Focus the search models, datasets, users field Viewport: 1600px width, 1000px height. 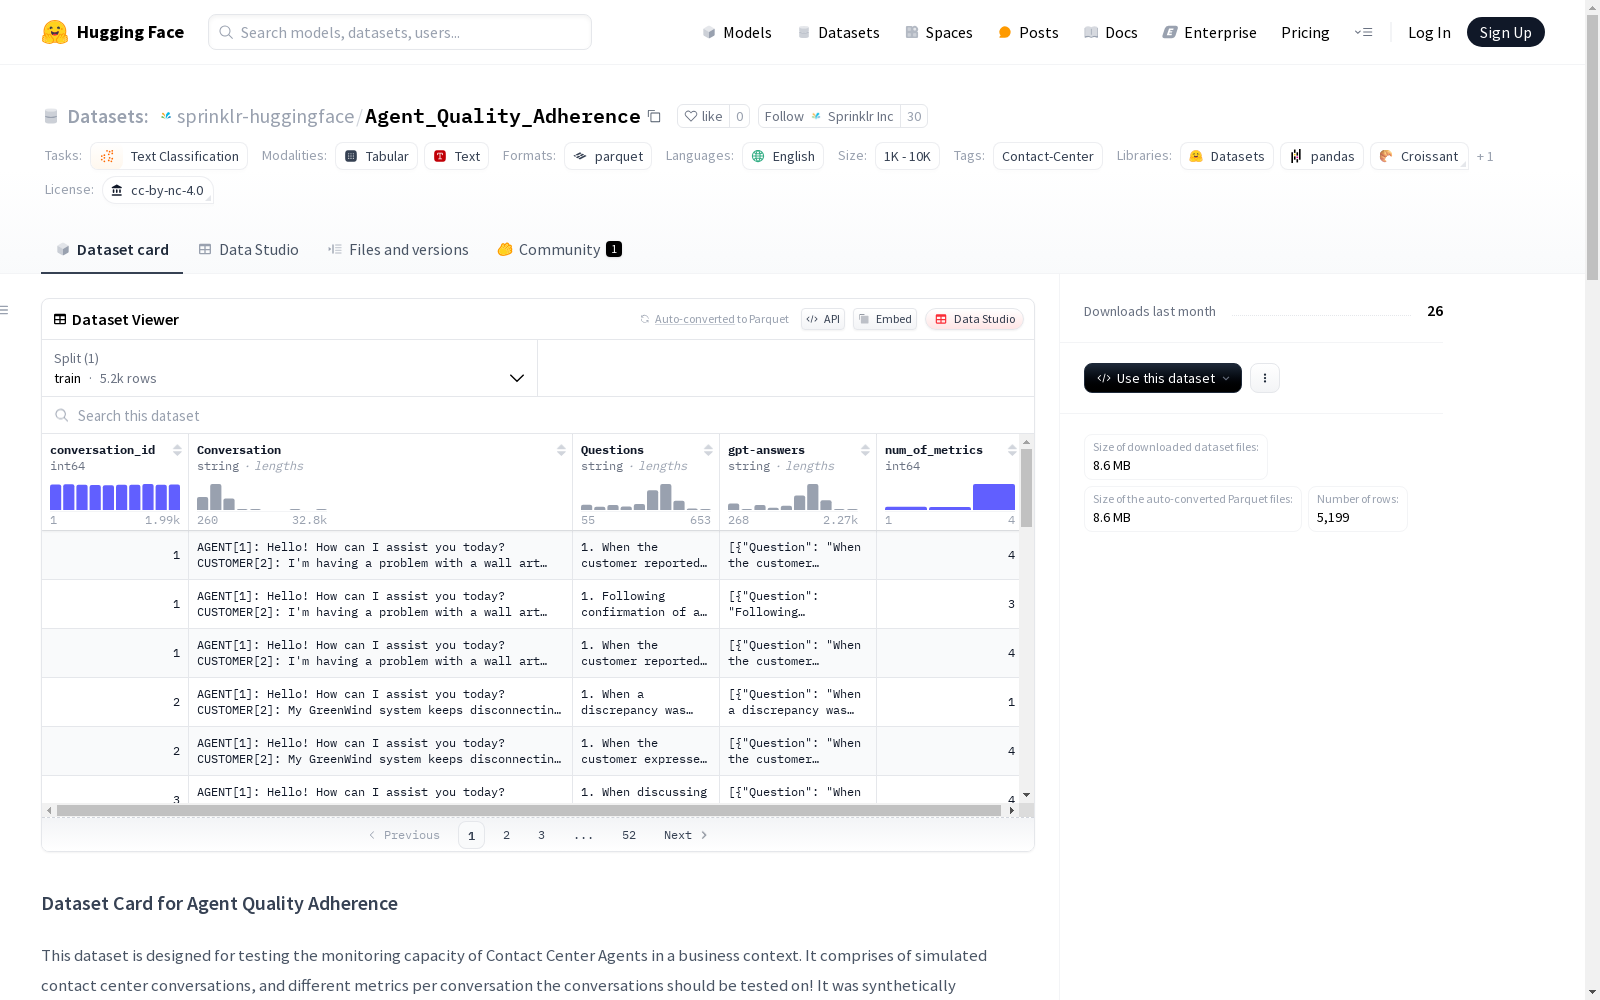click(x=400, y=32)
